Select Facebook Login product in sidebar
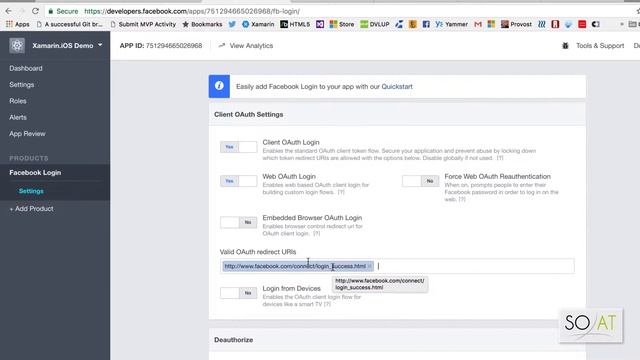The width and height of the screenshot is (640, 360). click(35, 173)
